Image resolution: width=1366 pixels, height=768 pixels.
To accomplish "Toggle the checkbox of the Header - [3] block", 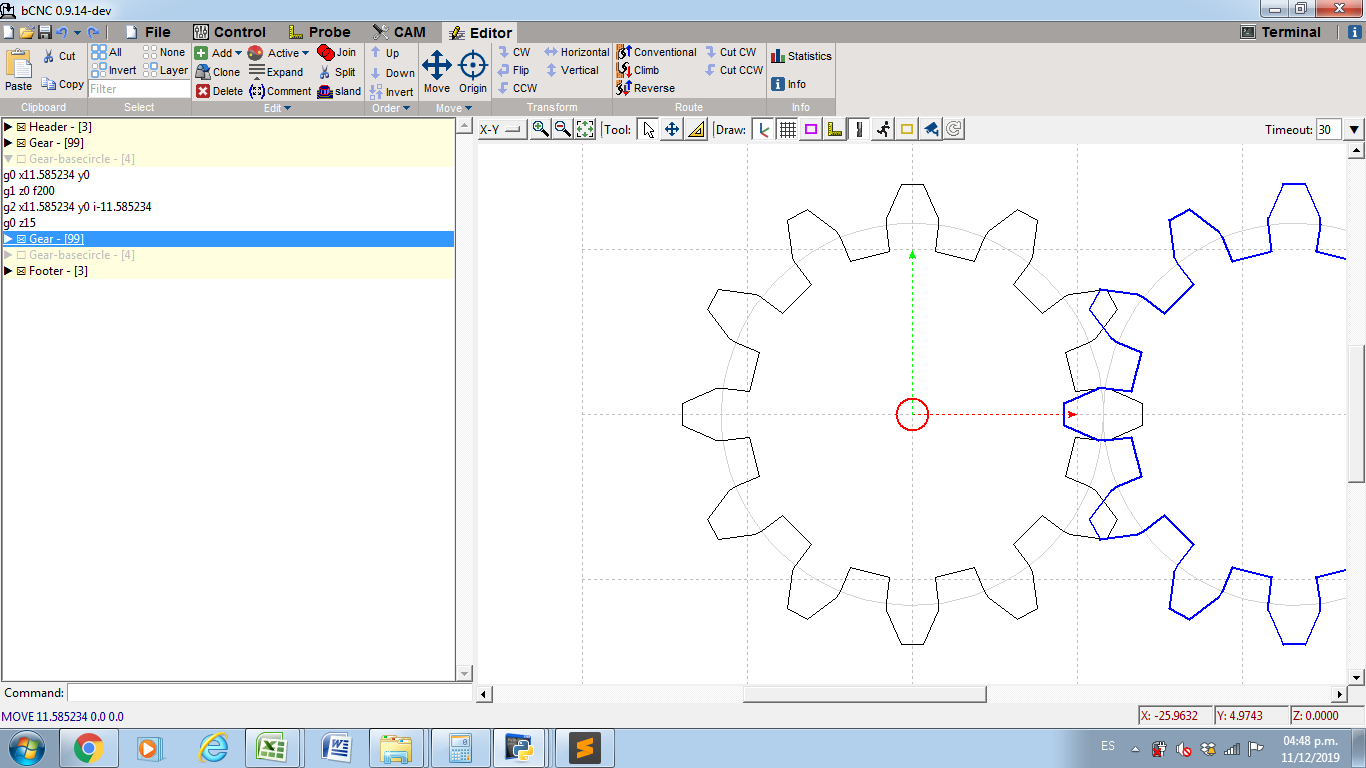I will (21, 127).
